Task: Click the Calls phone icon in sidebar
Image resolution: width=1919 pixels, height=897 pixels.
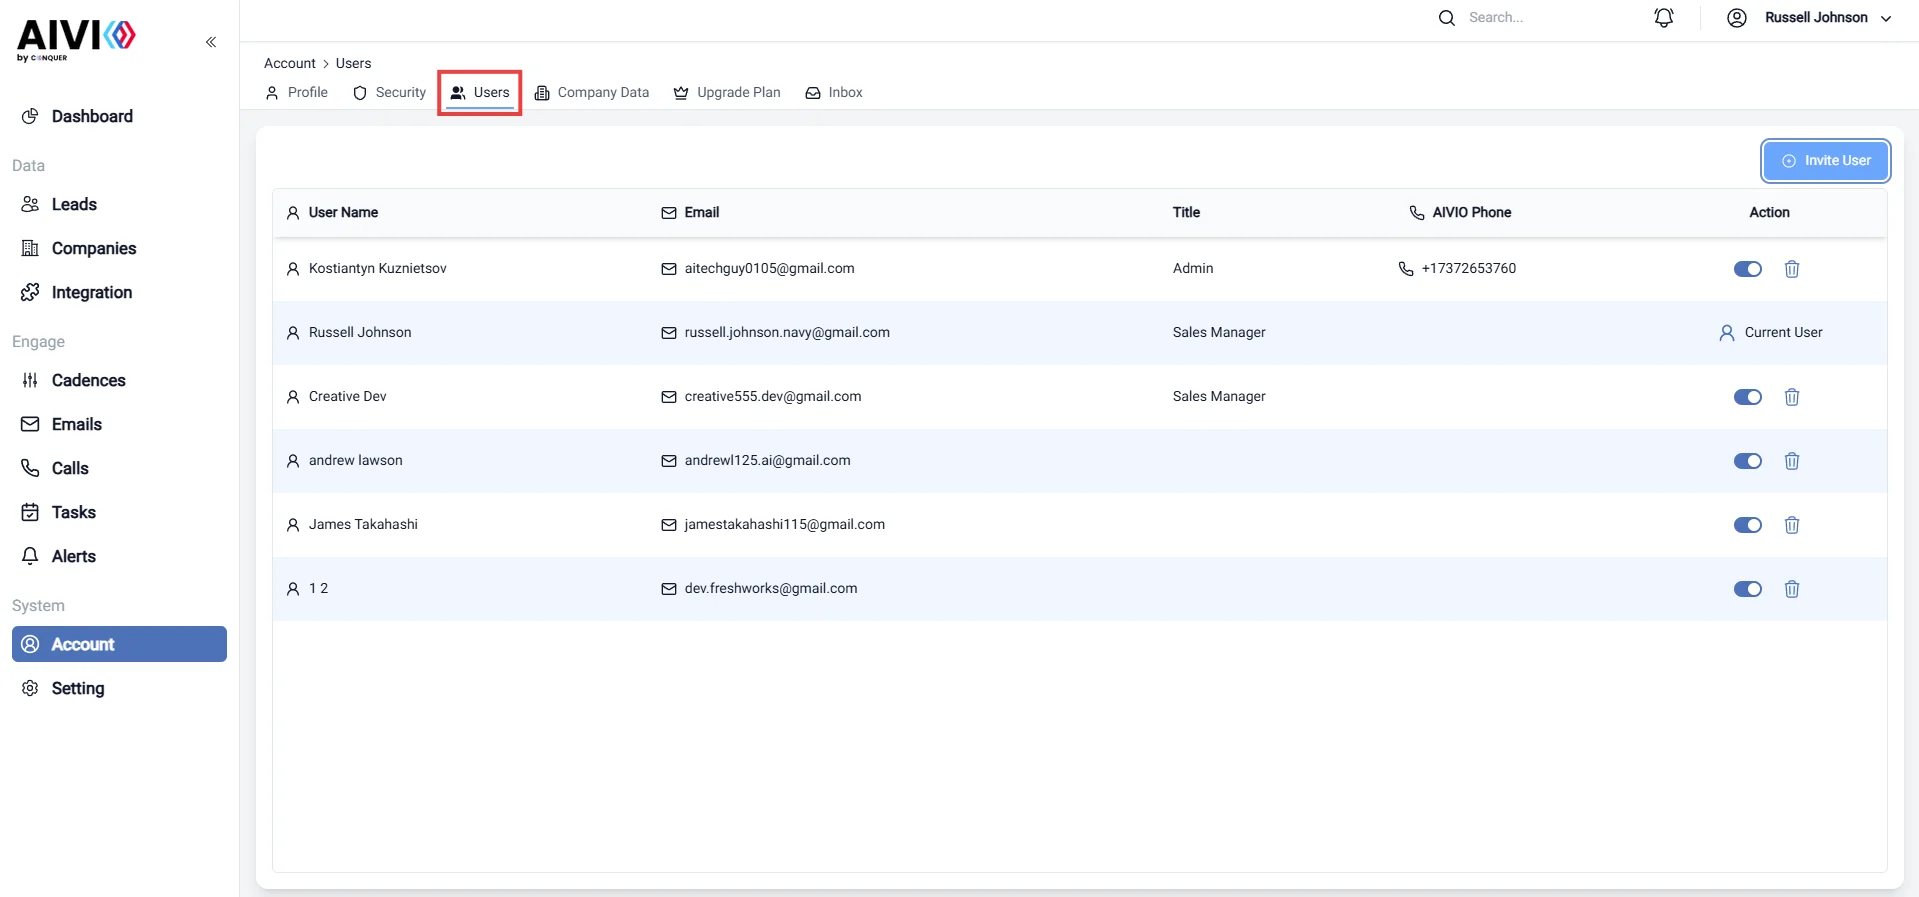Action: [30, 468]
